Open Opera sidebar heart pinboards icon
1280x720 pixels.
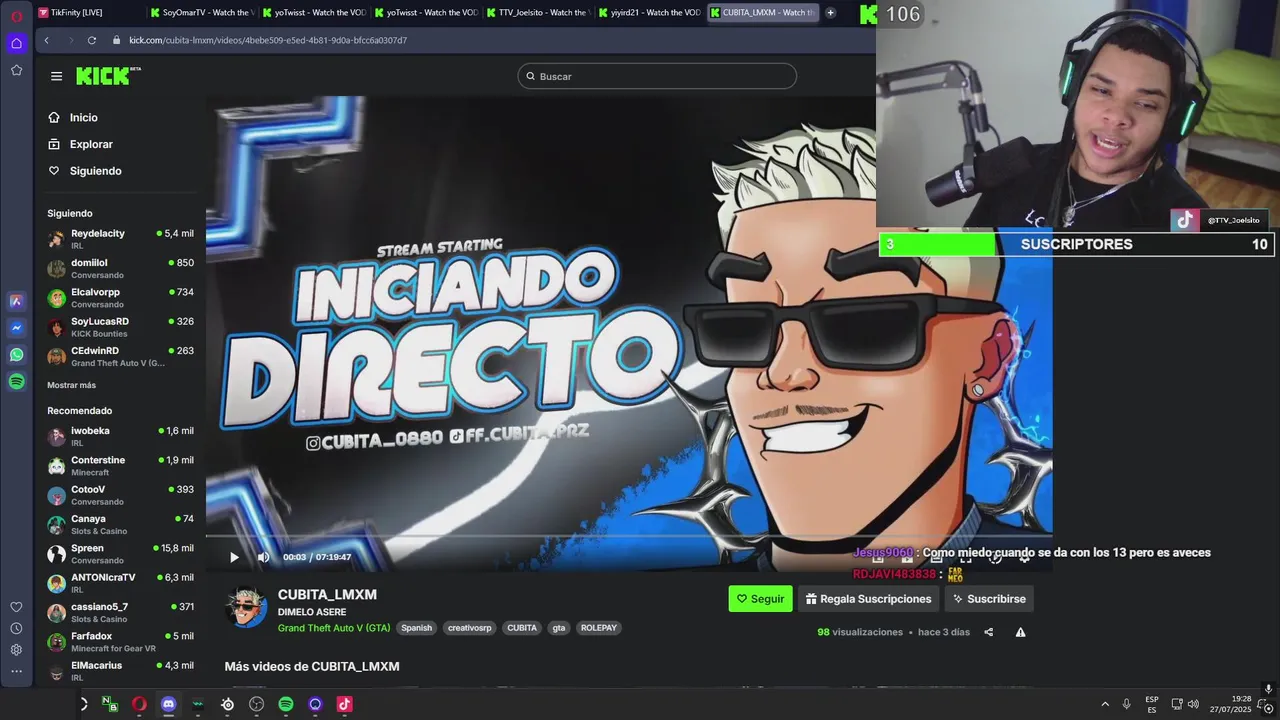pos(16,607)
